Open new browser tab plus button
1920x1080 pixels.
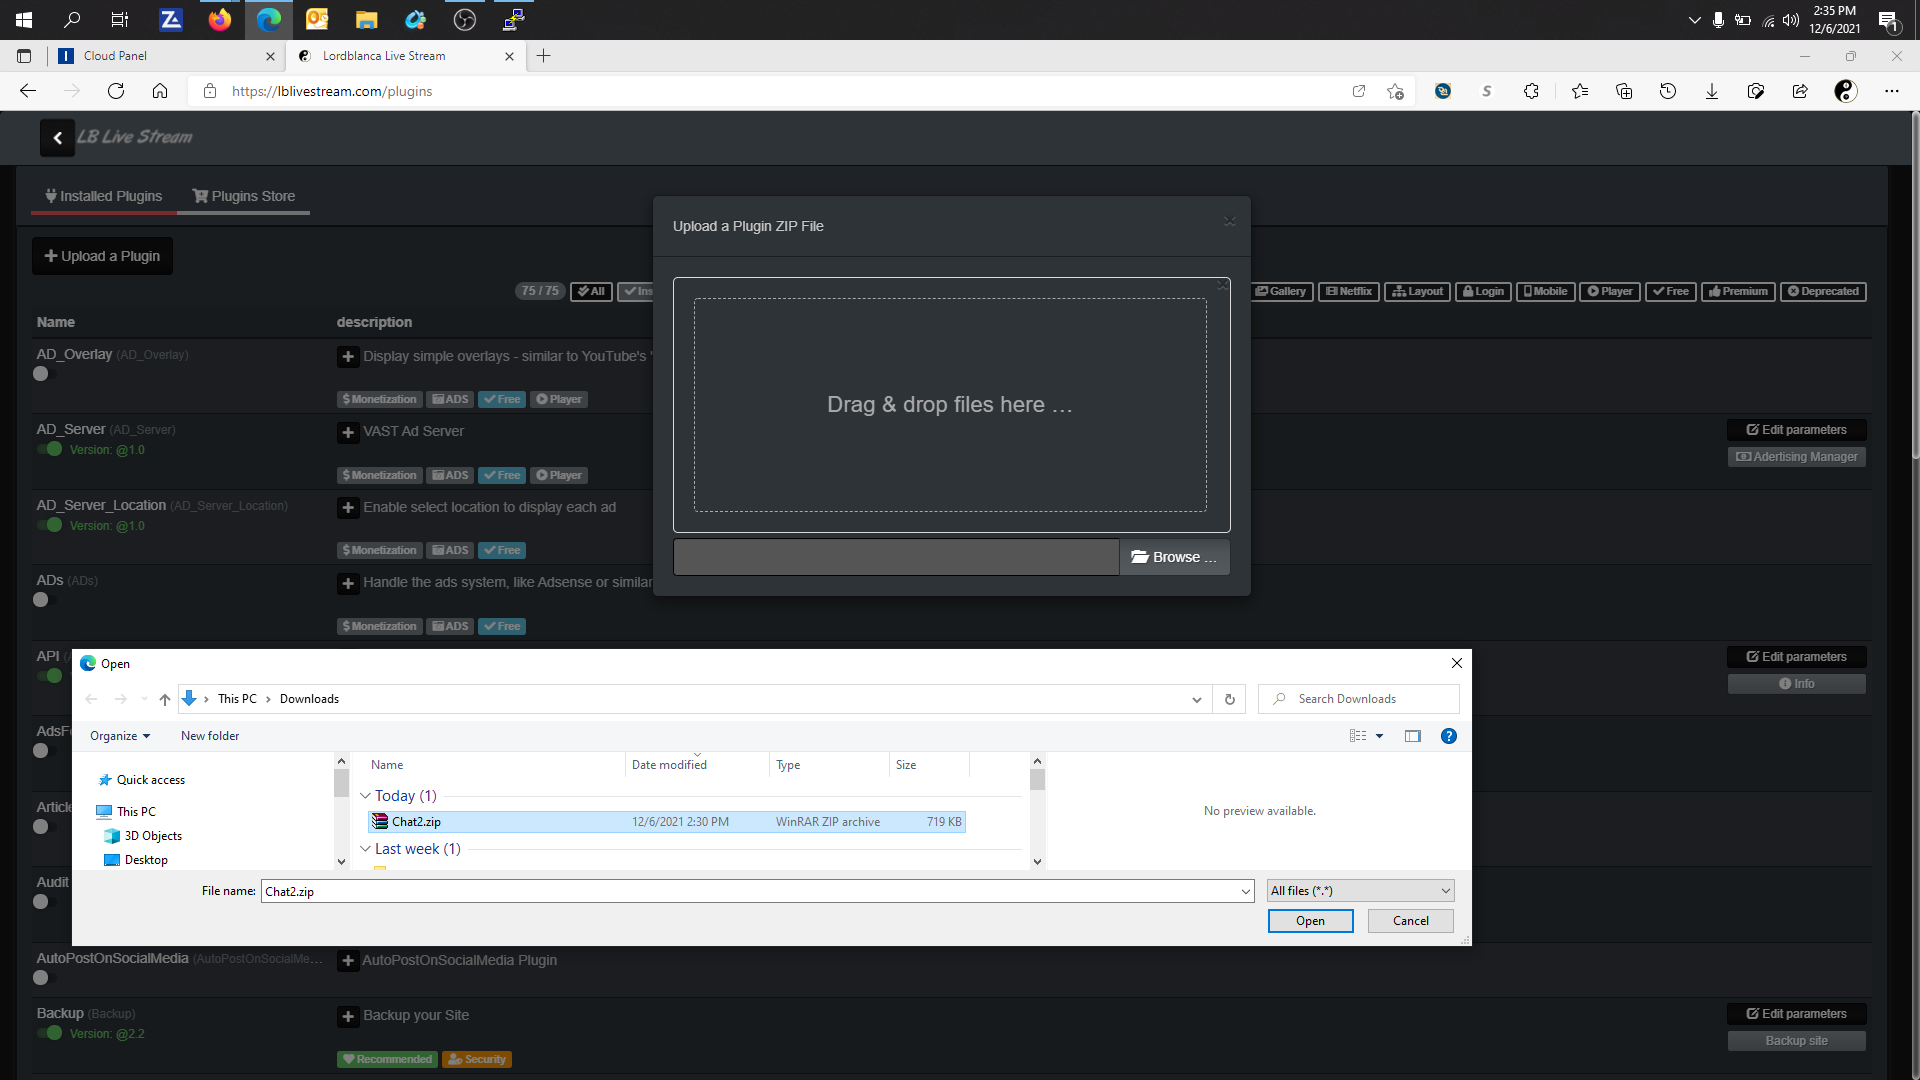pyautogui.click(x=544, y=56)
